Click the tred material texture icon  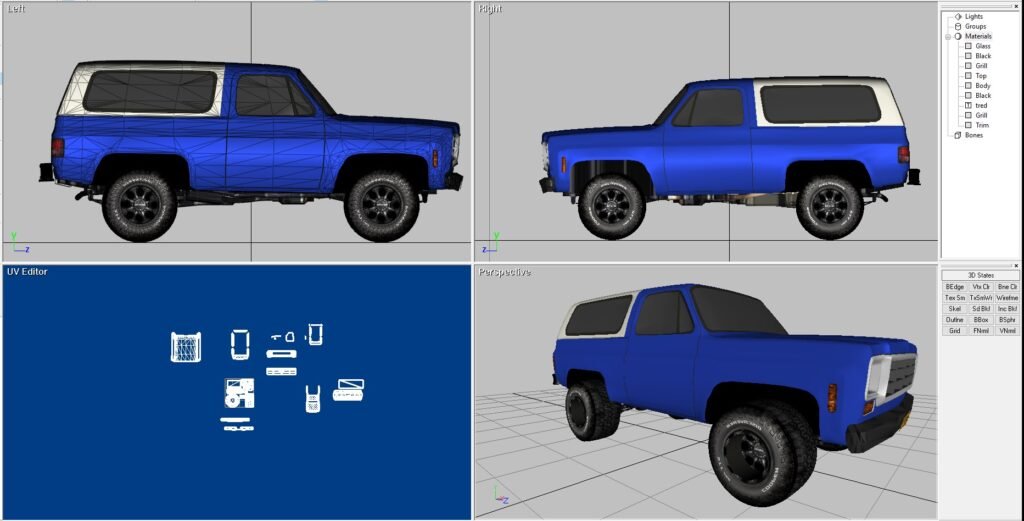point(968,105)
